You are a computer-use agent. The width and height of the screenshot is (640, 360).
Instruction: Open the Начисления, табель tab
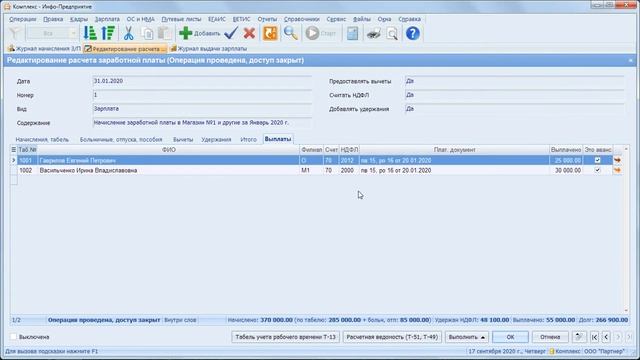tap(42, 140)
